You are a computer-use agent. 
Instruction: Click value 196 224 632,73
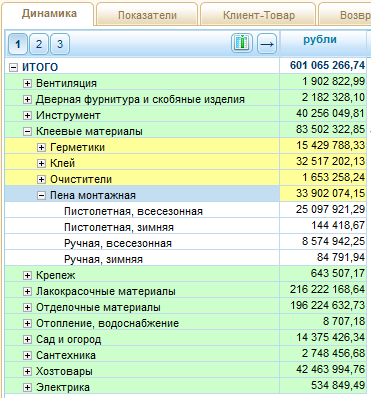(x=327, y=305)
